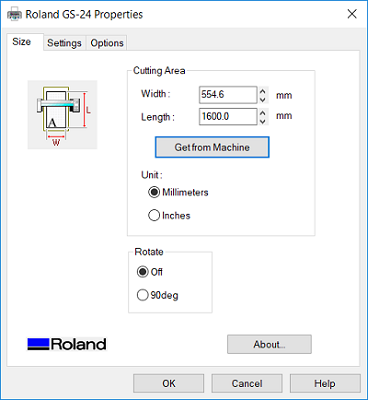This screenshot has width=368, height=400.
Task: Click the Width: label
Action: point(156,94)
